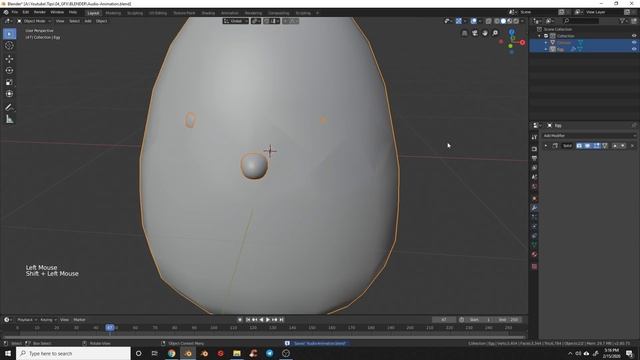Image resolution: width=640 pixels, height=360 pixels.
Task: Select the Transform tool
Action: 9,94
